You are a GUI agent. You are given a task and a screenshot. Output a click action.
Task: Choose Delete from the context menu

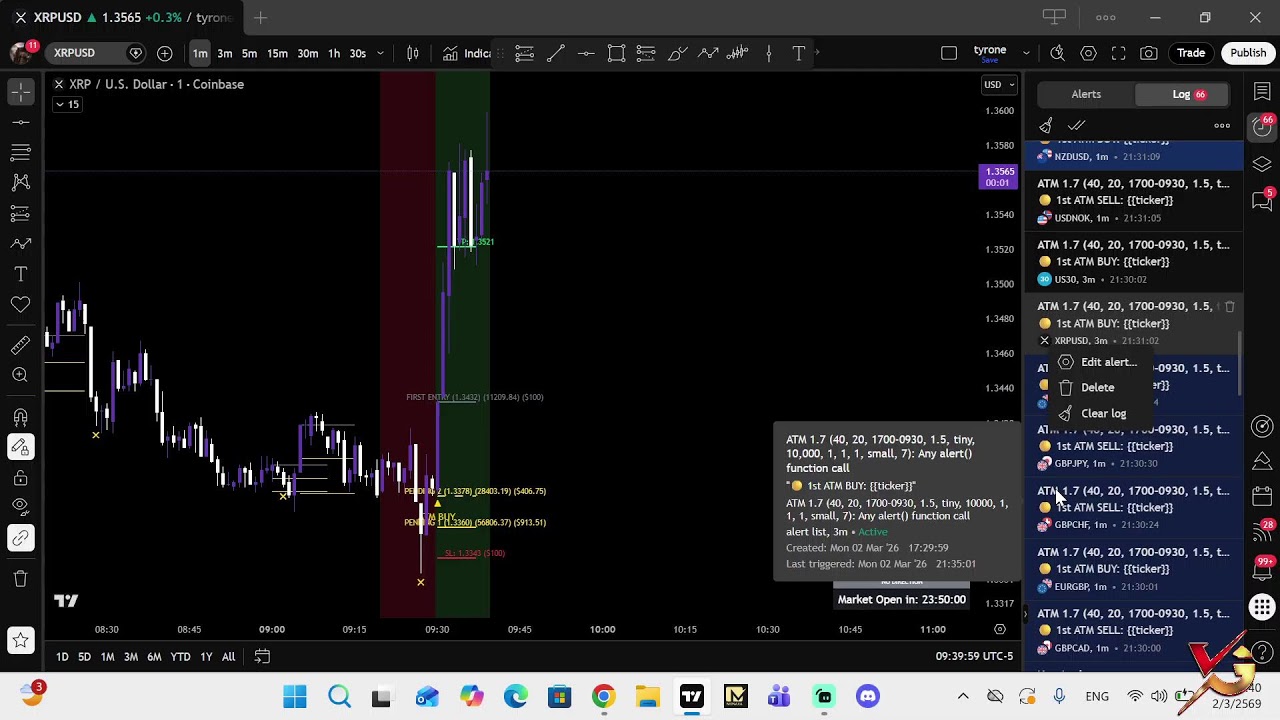click(1098, 387)
